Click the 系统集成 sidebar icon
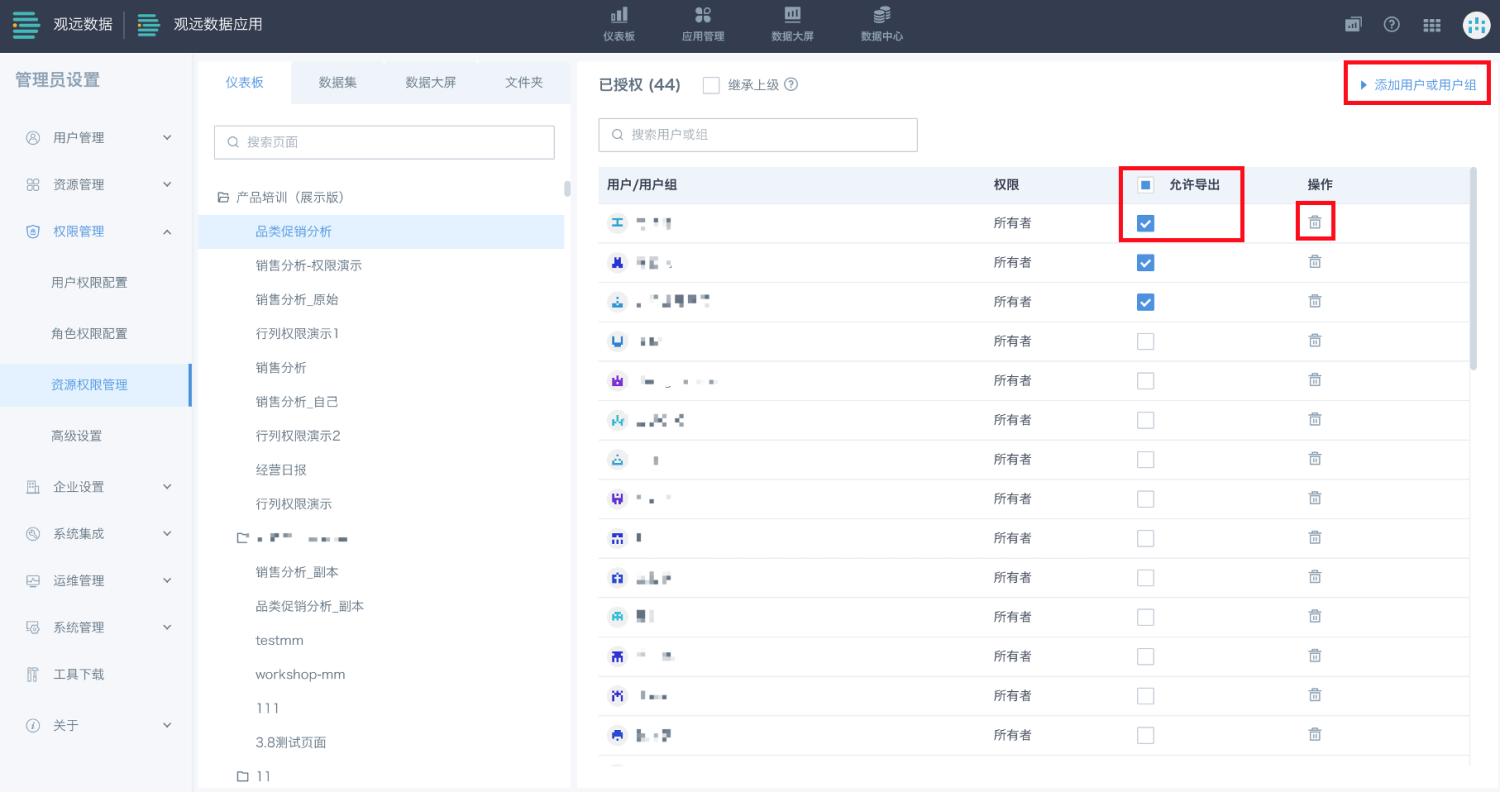 point(33,534)
